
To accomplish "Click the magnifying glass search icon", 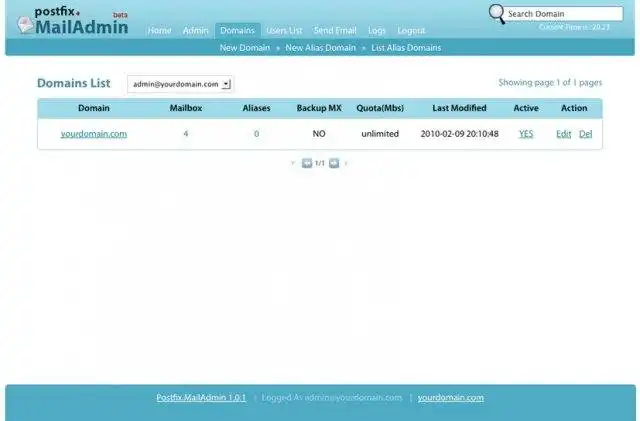I will 497,14.
